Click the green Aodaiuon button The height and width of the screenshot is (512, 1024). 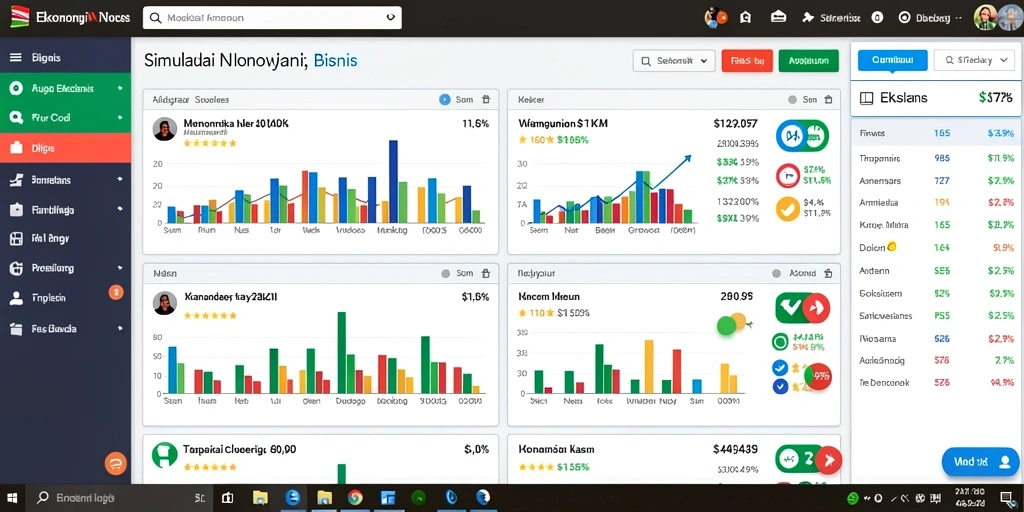808,61
